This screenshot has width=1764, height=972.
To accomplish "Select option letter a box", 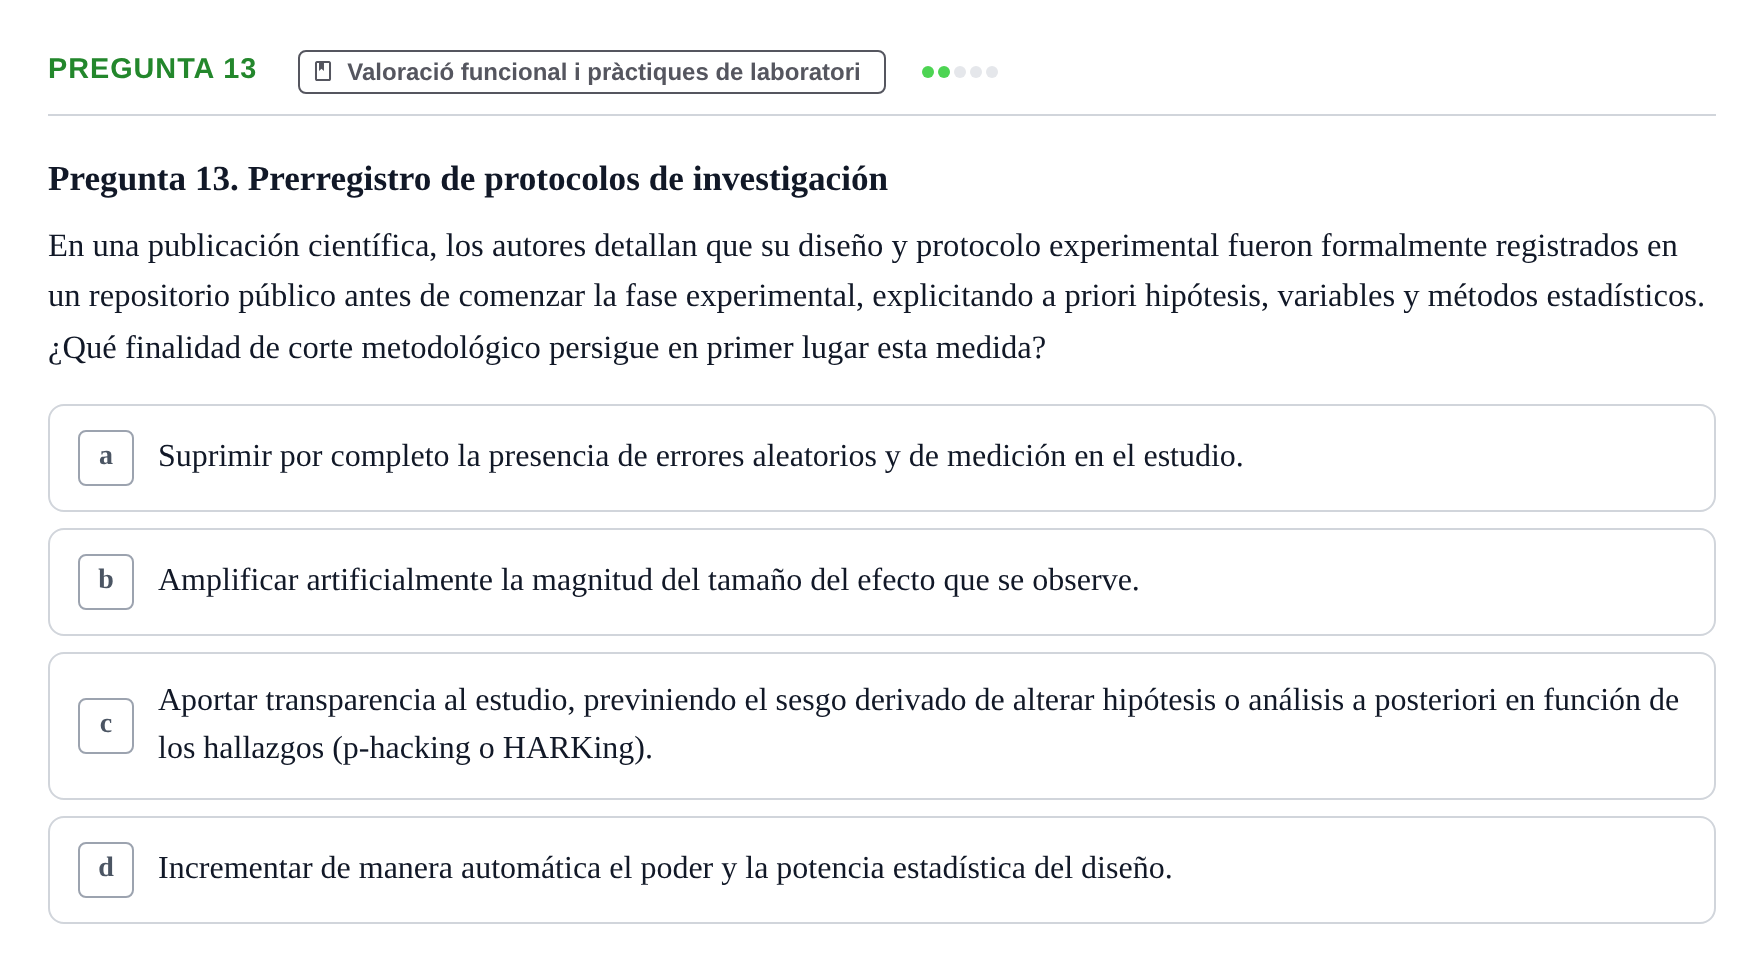I will point(106,458).
